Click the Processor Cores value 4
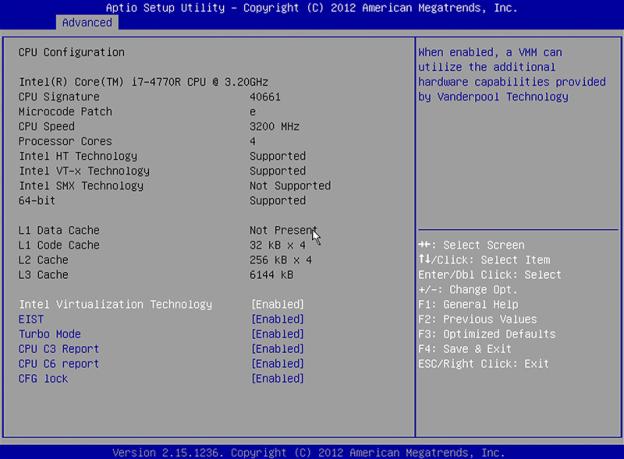624x459 pixels. tap(253, 141)
